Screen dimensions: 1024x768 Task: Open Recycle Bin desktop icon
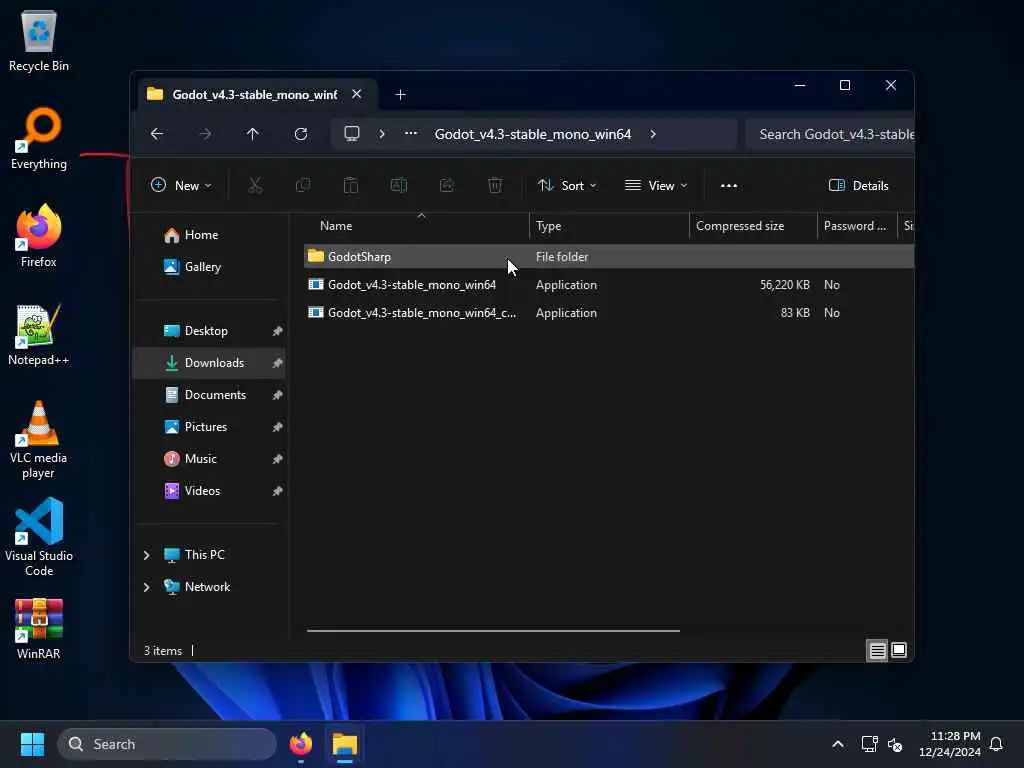(39, 40)
